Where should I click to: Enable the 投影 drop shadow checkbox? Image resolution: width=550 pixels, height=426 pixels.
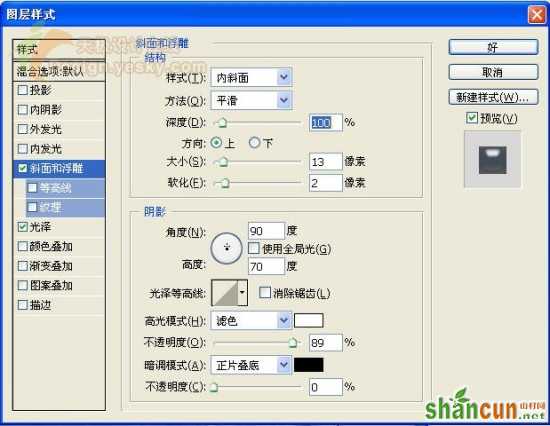pyautogui.click(x=23, y=90)
